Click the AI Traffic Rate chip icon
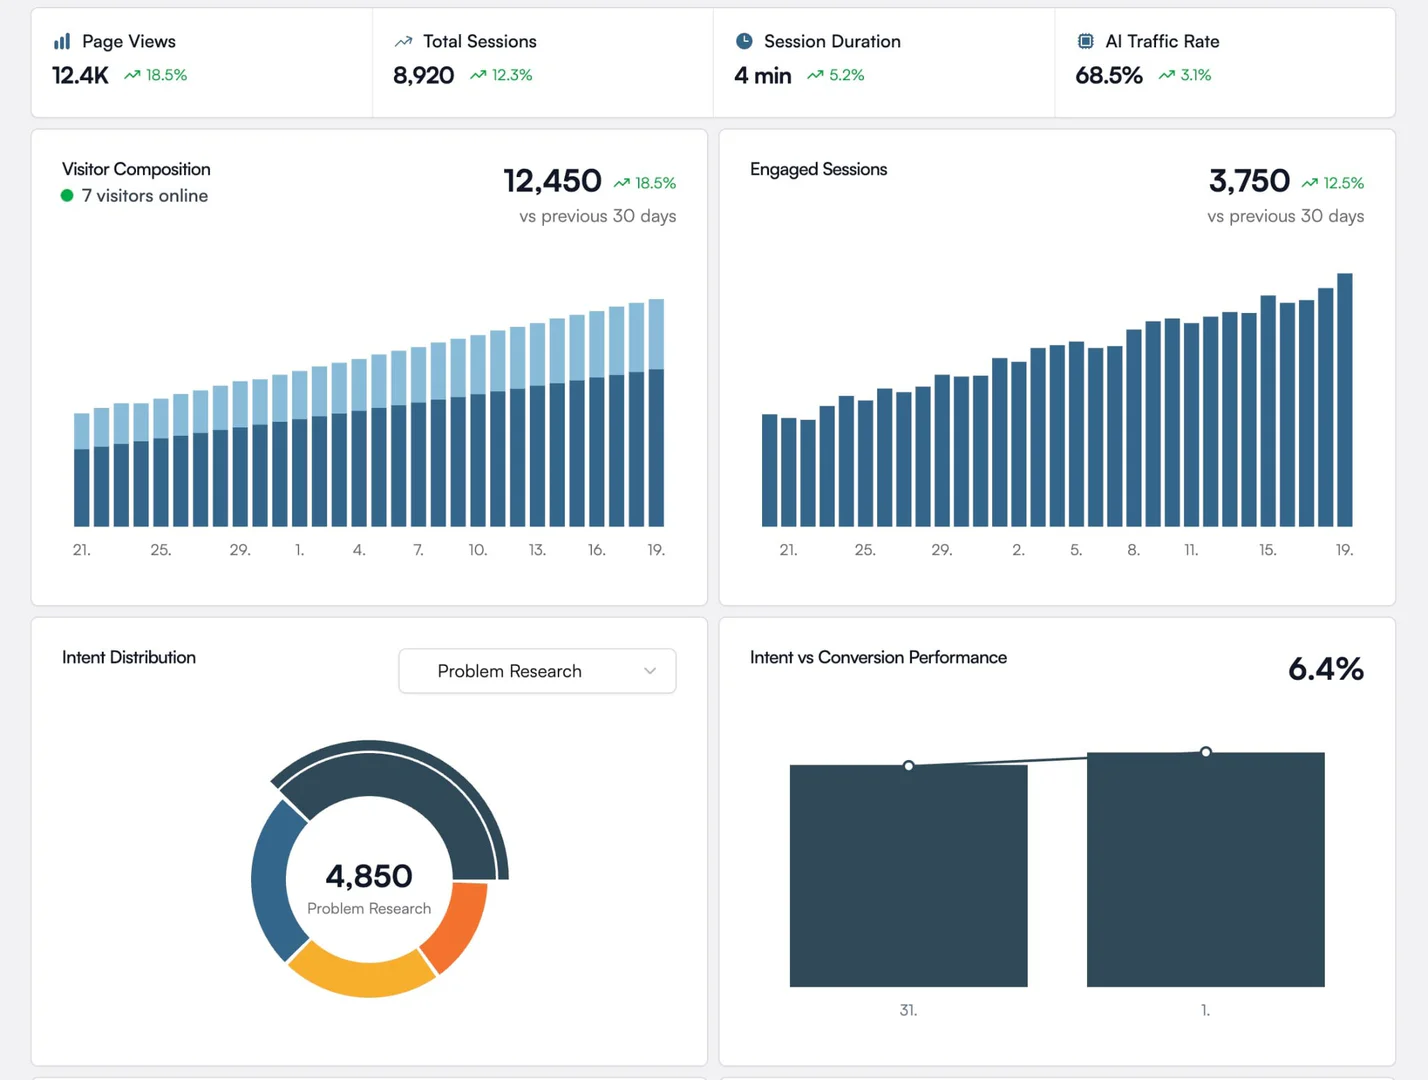The image size is (1428, 1080). tap(1084, 41)
